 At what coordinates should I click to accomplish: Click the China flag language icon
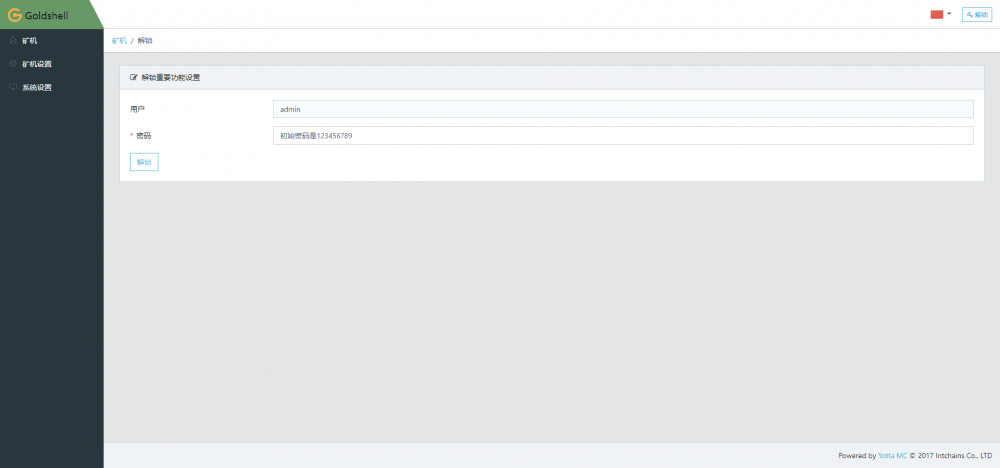(937, 14)
